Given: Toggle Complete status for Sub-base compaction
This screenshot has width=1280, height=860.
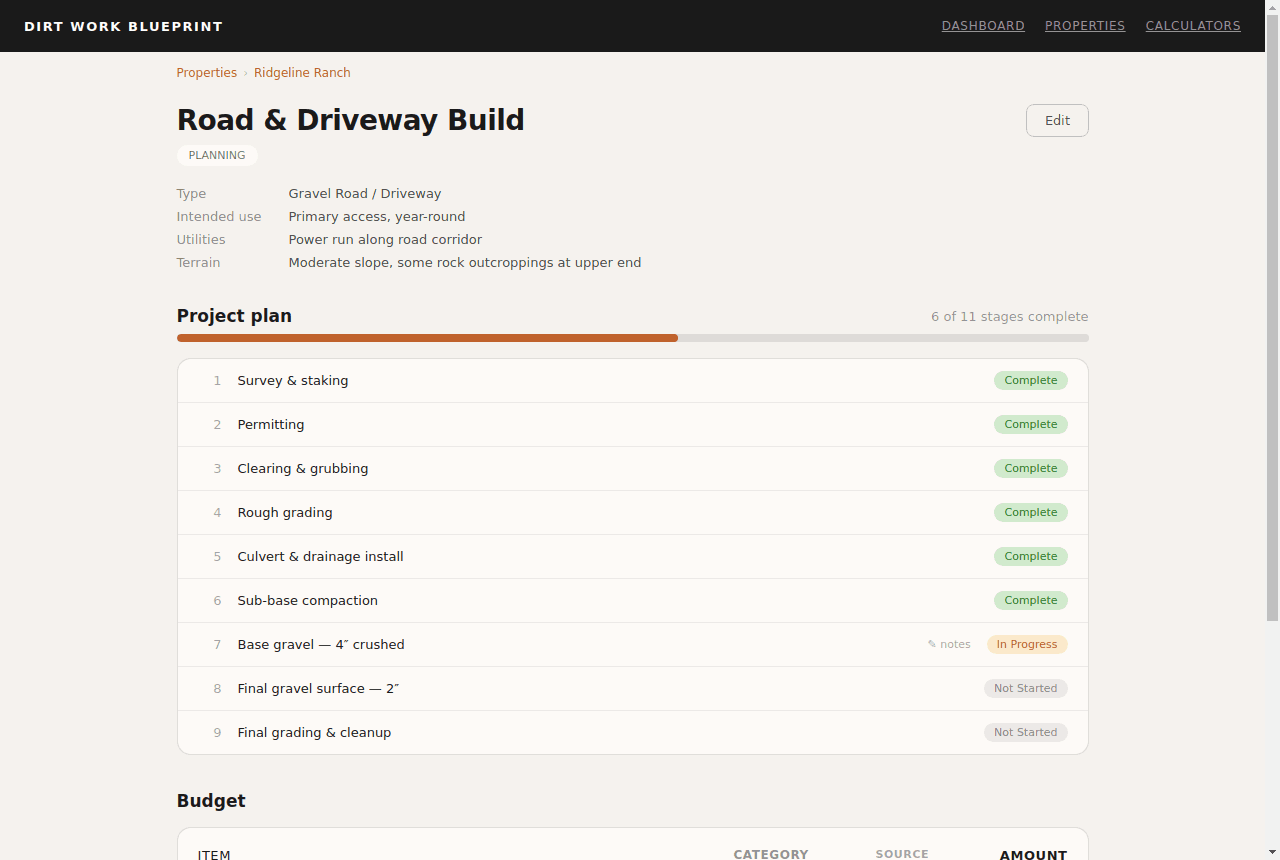Looking at the screenshot, I should [x=1031, y=601].
